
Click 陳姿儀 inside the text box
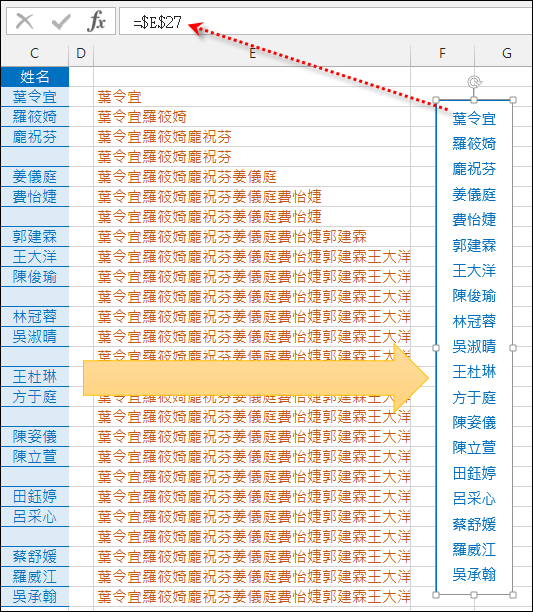tap(474, 422)
